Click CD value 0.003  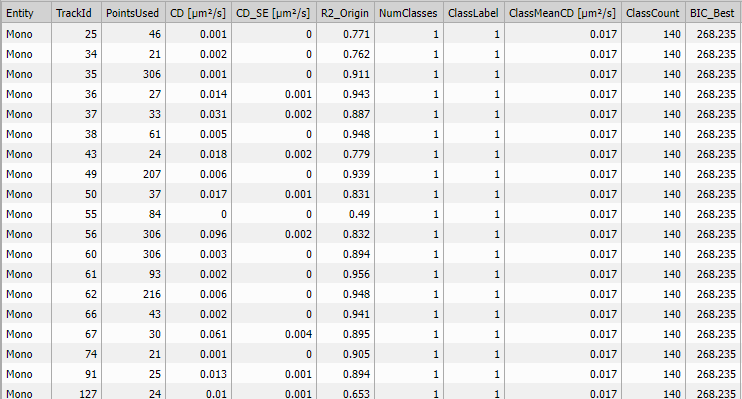coord(213,254)
